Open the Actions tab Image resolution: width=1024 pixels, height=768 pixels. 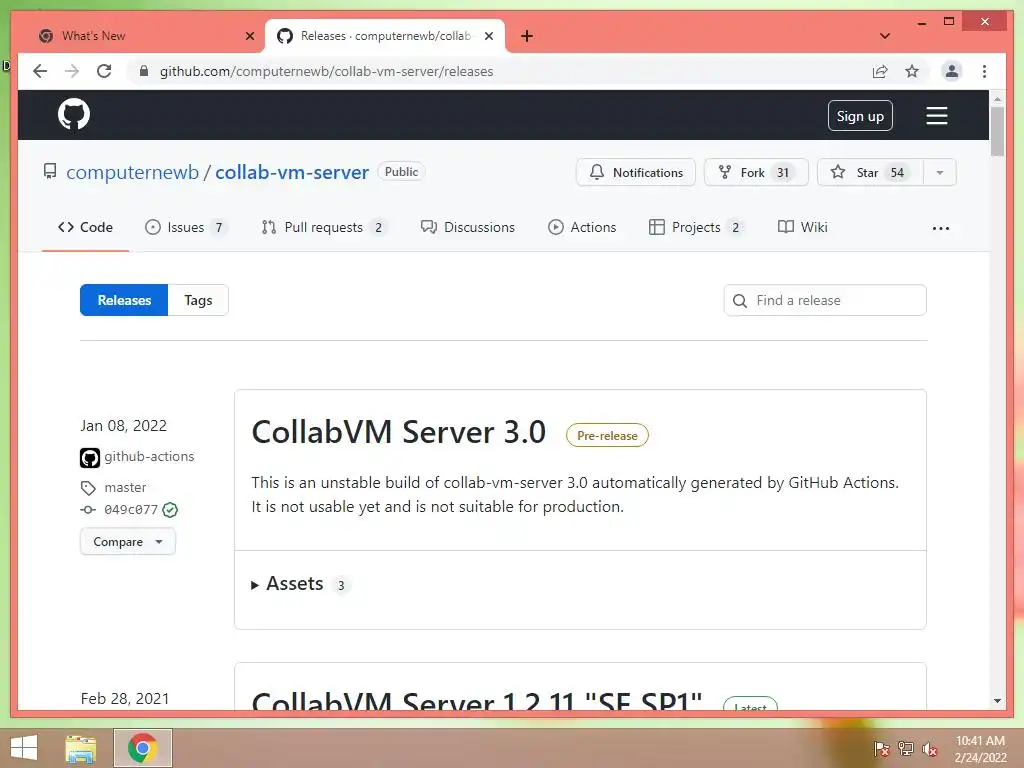[582, 227]
